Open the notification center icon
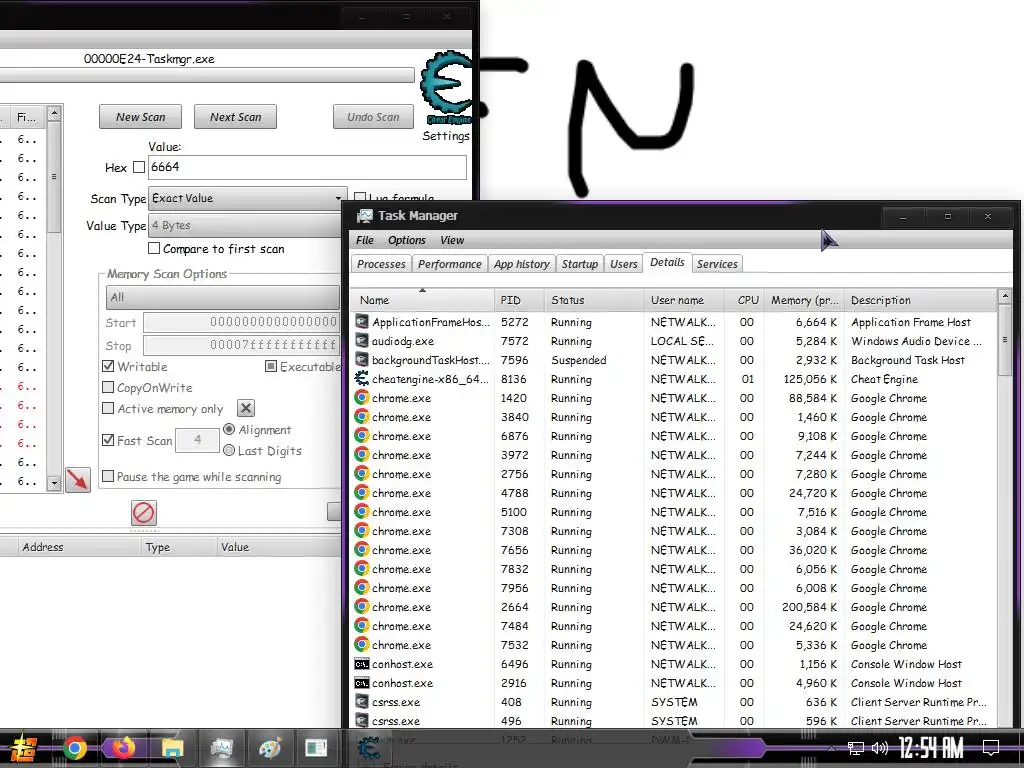This screenshot has height=768, width=1024. tap(991, 748)
